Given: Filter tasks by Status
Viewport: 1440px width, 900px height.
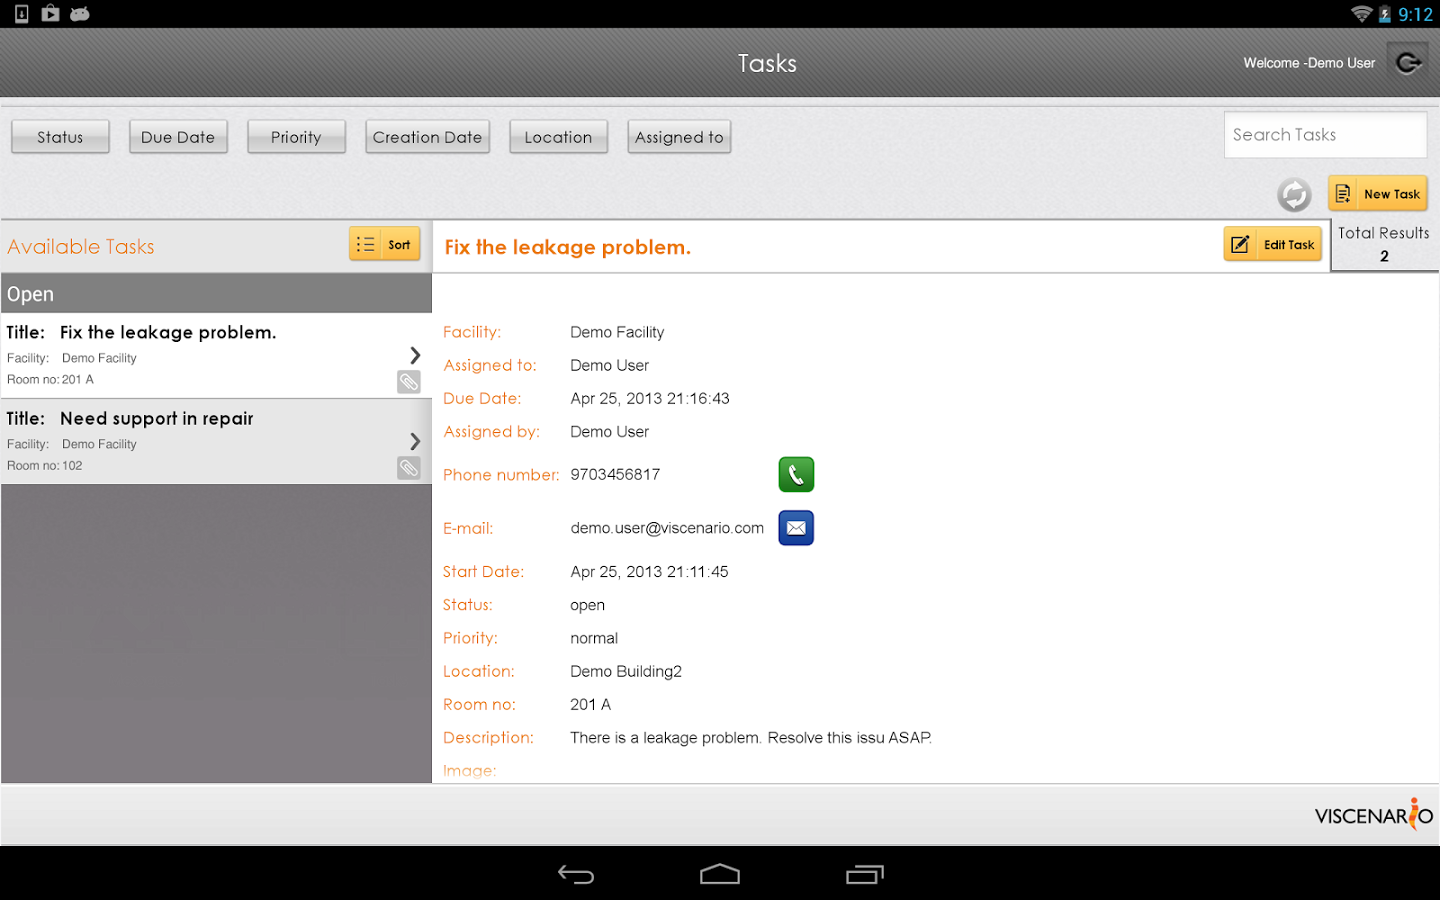Looking at the screenshot, I should [60, 137].
